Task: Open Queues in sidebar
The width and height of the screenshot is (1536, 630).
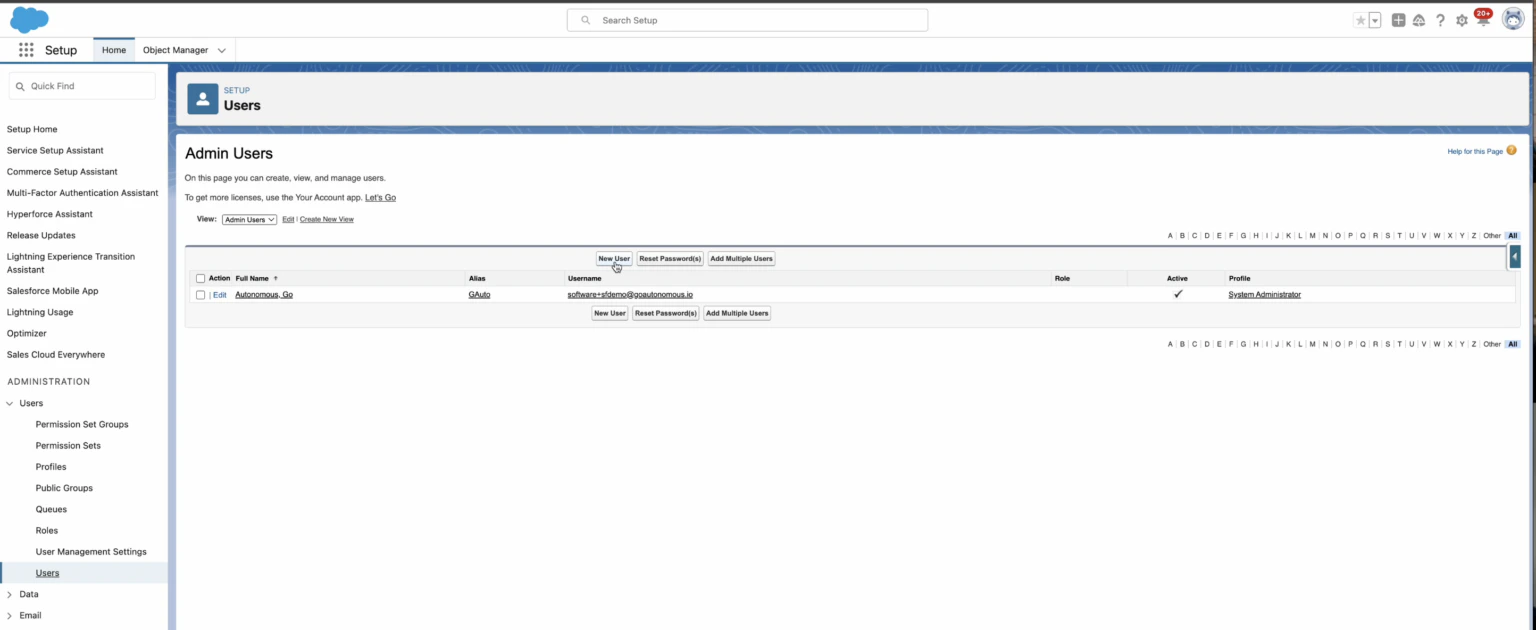Action: (x=51, y=509)
